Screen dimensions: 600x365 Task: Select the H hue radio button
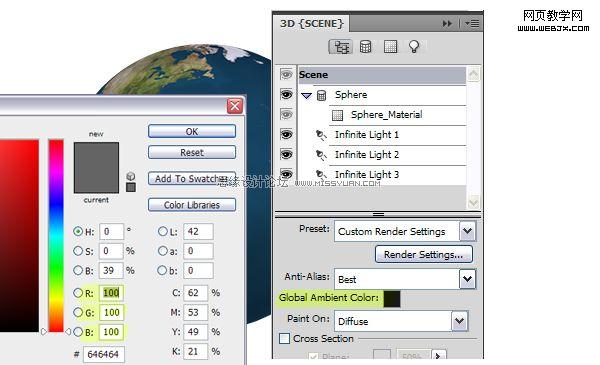(78, 231)
